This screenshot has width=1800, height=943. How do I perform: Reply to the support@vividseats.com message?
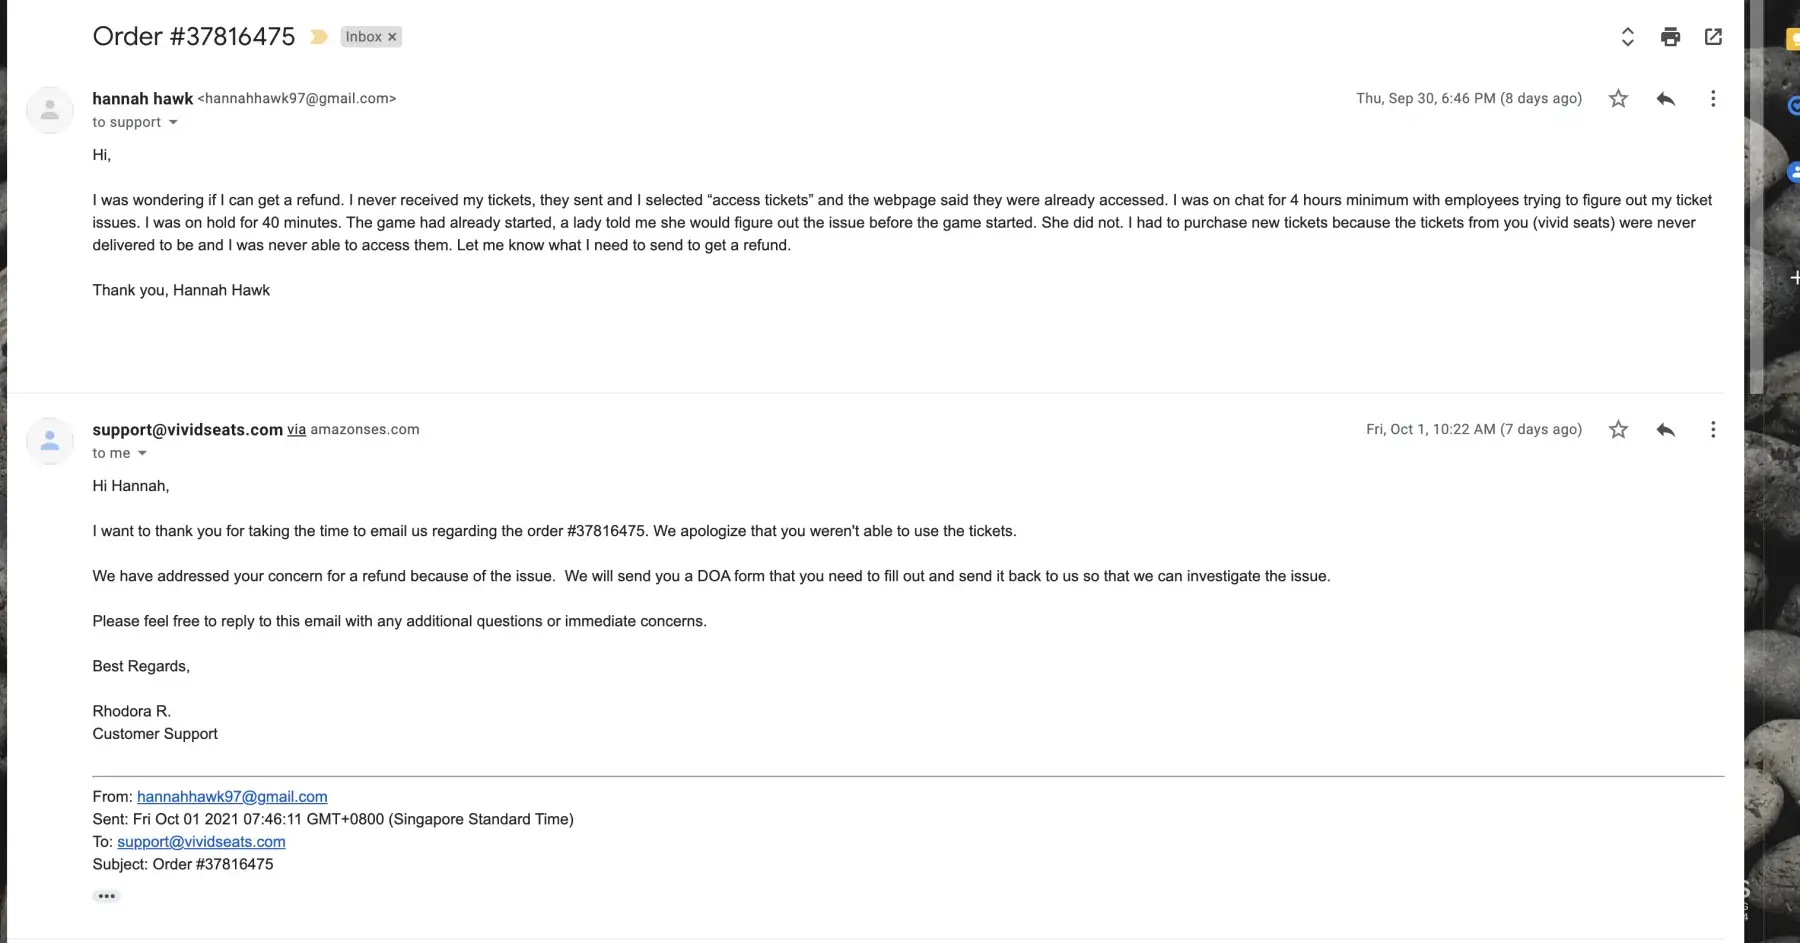[1665, 430]
